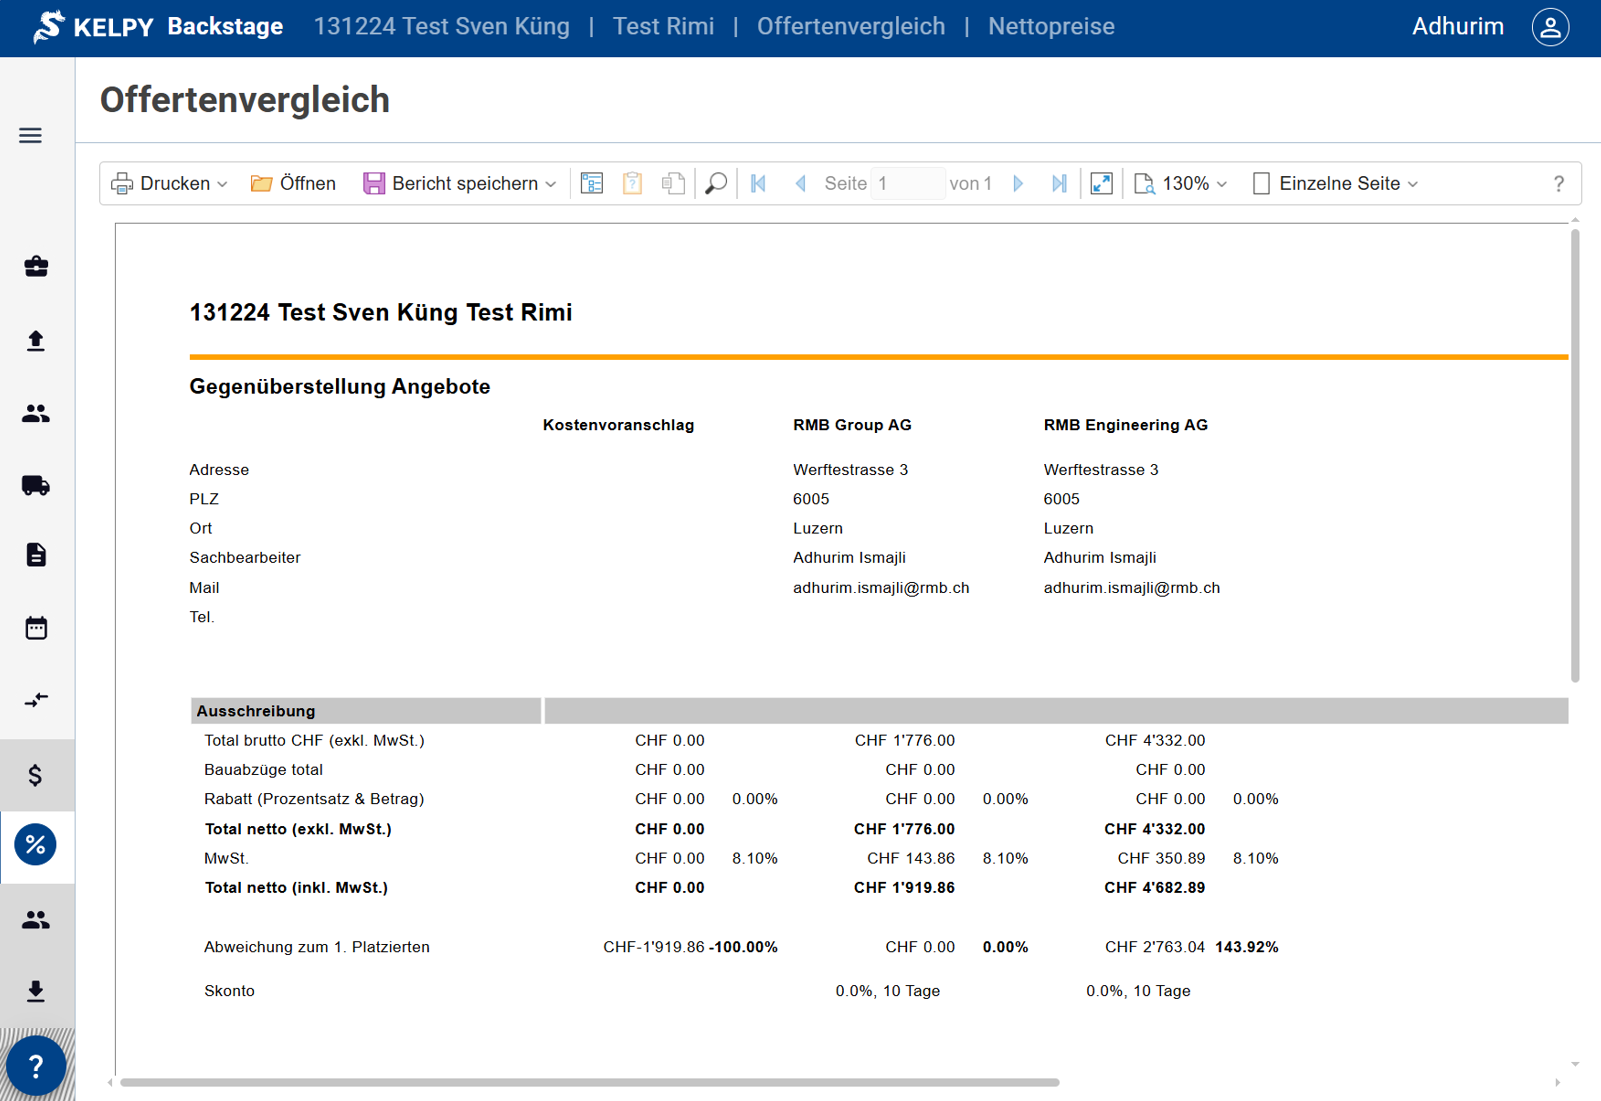This screenshot has width=1601, height=1101.
Task: Click the page number input field
Action: pos(907,184)
